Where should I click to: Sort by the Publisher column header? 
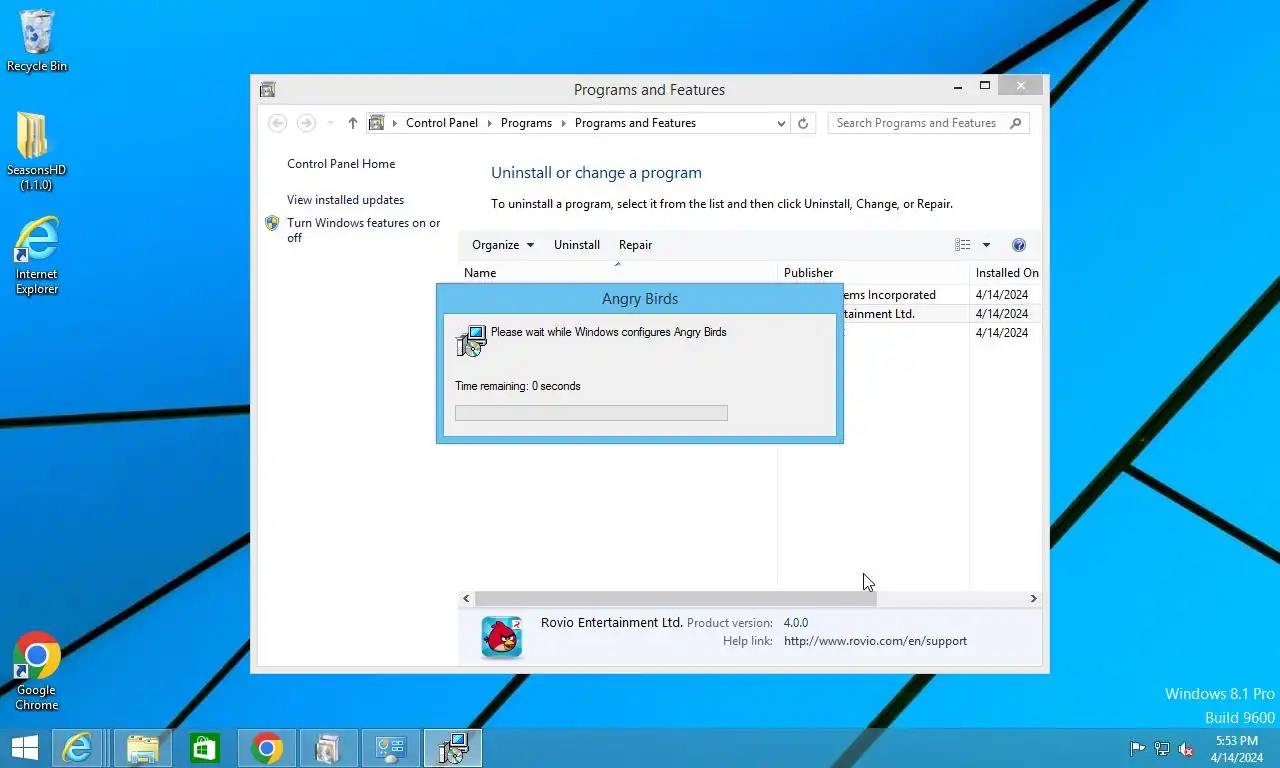(873, 272)
